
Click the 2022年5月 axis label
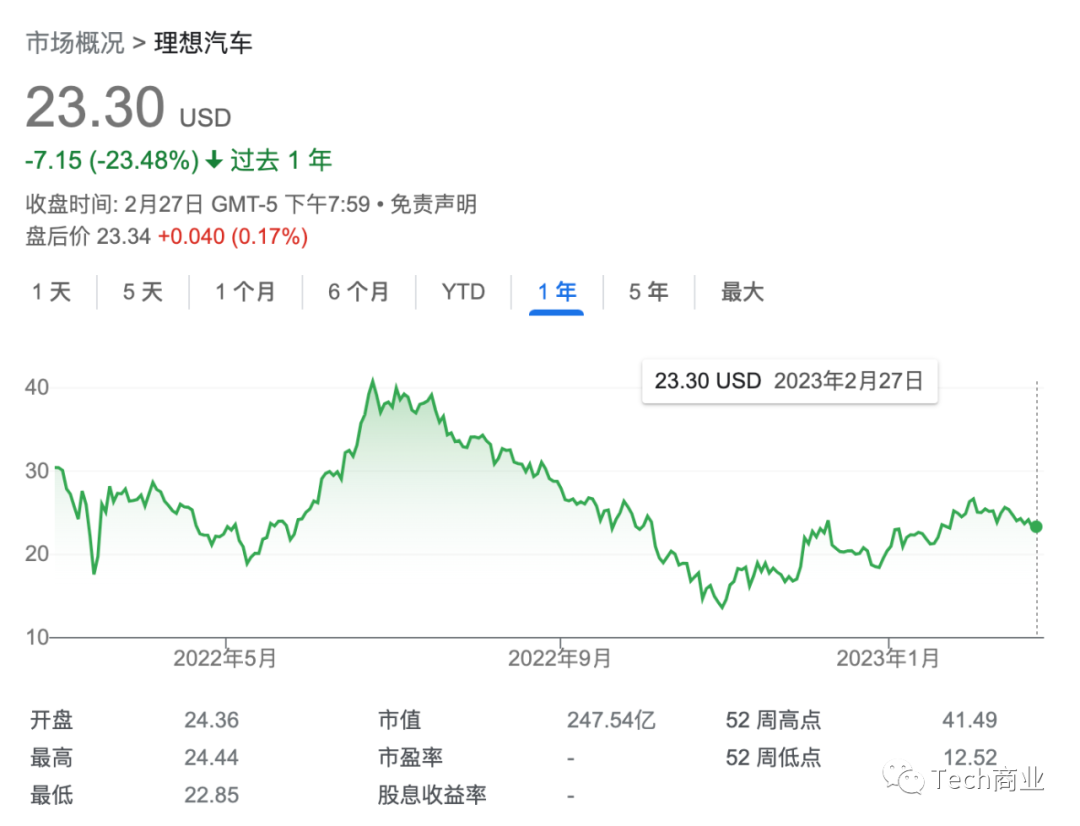pos(225,659)
